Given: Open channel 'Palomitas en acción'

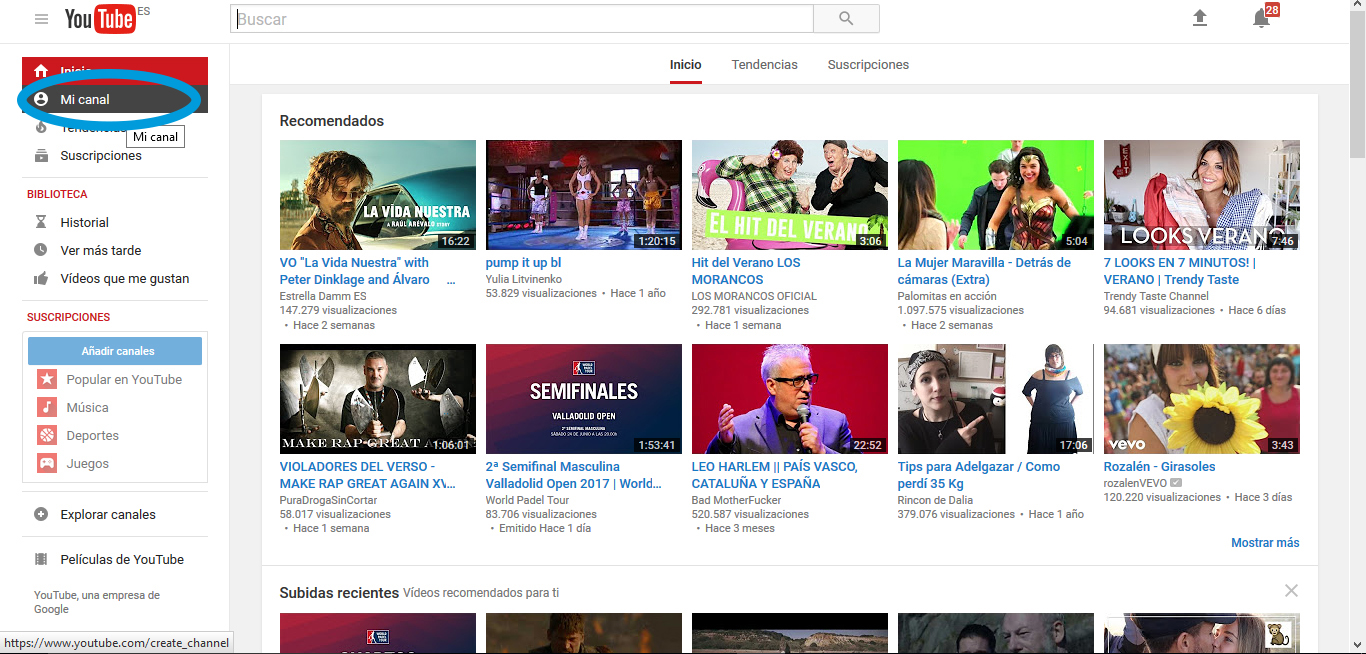Looking at the screenshot, I should (x=947, y=296).
